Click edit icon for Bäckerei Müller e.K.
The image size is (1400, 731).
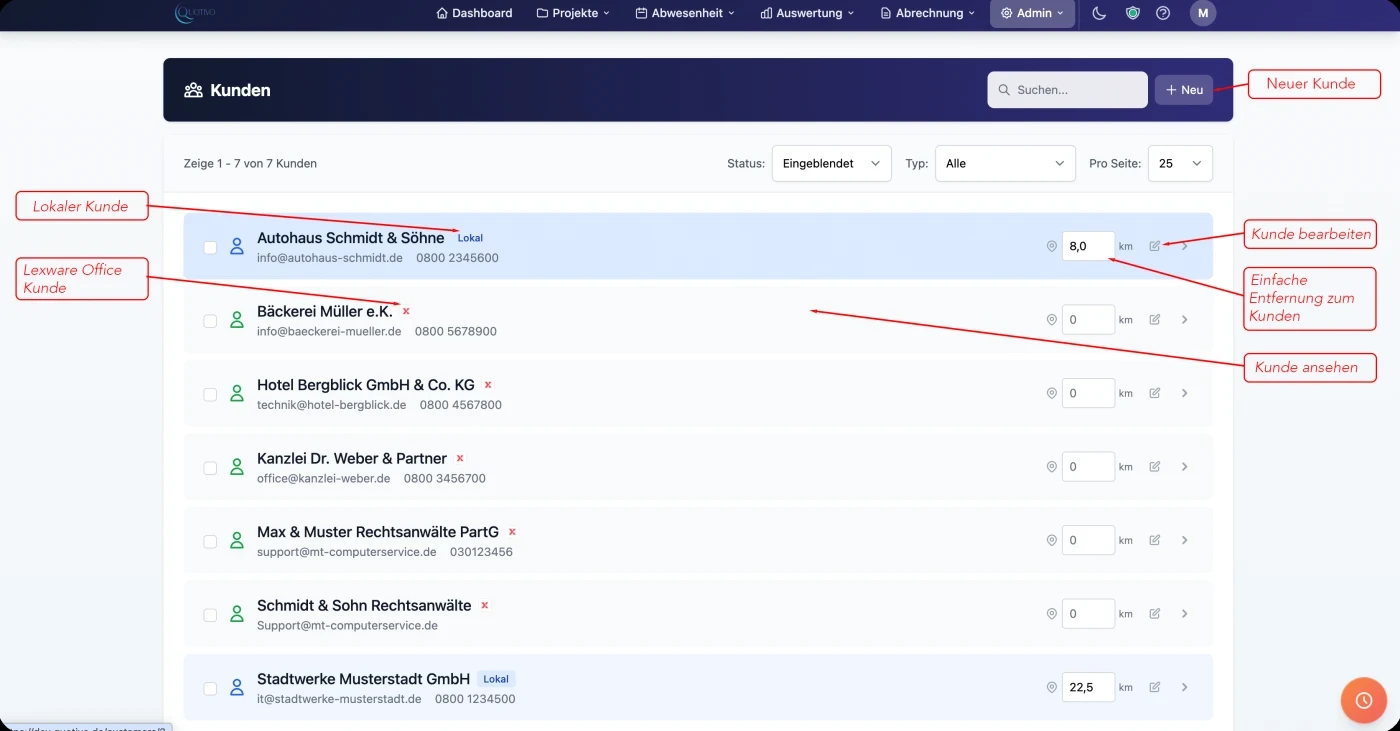tap(1155, 320)
